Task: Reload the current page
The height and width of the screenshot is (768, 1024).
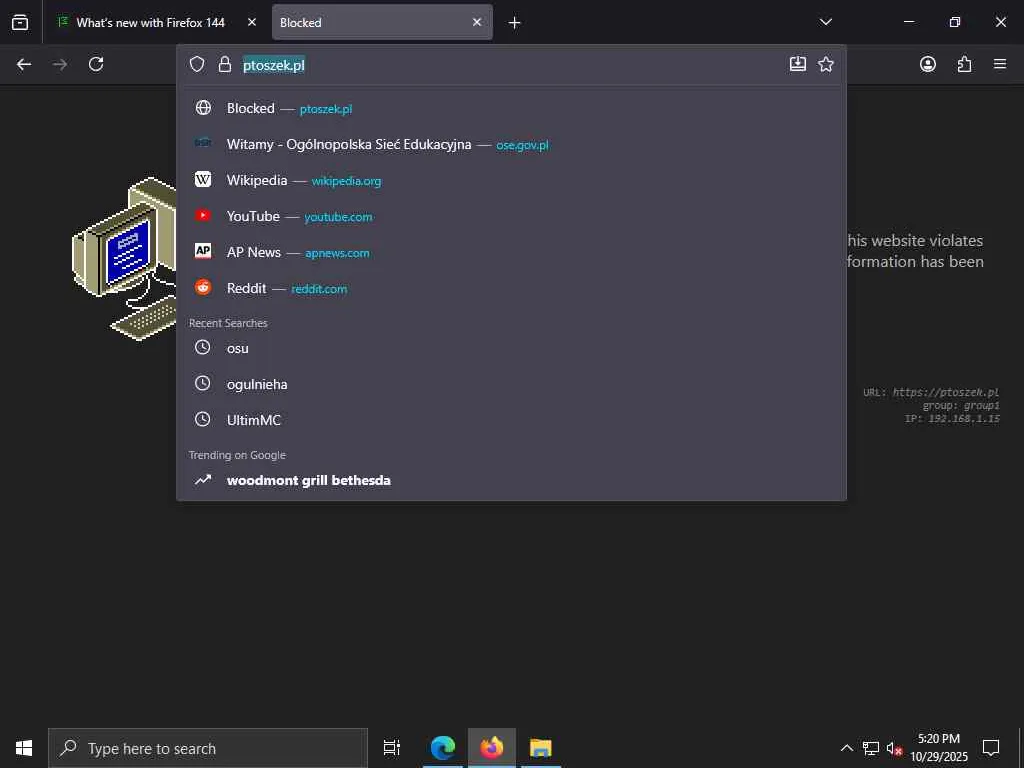Action: [x=96, y=64]
